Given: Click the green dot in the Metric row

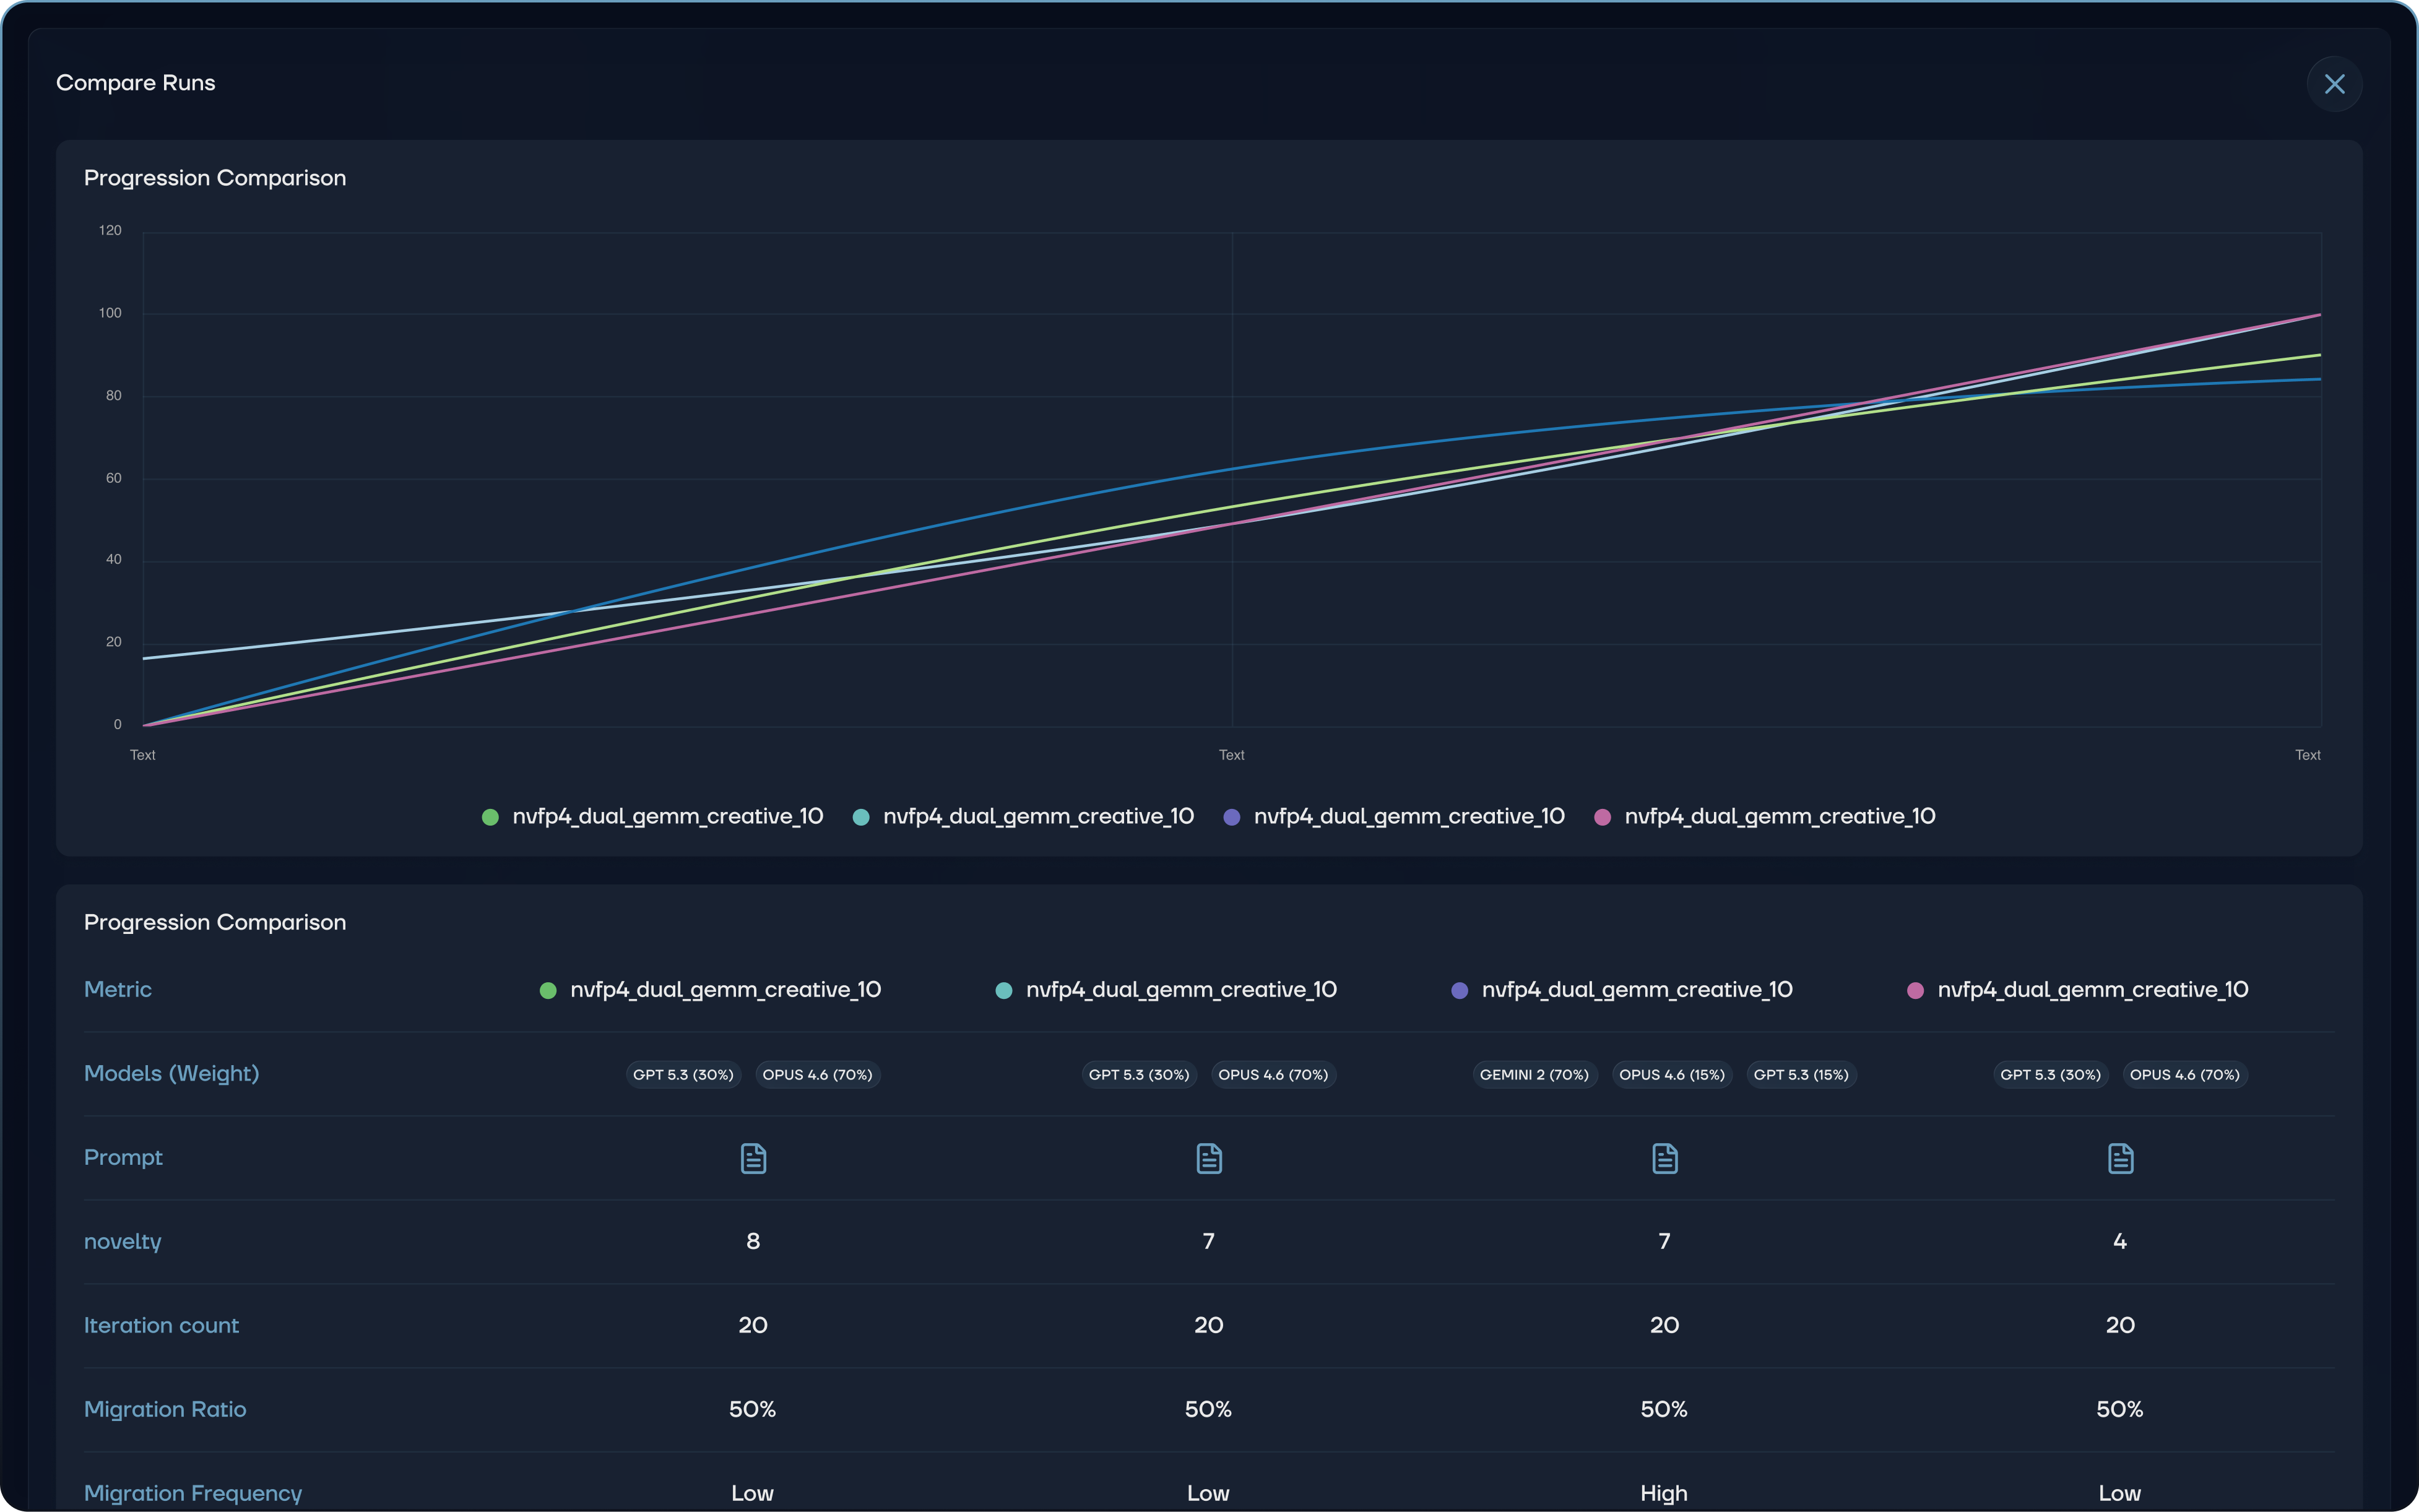Looking at the screenshot, I should point(548,990).
